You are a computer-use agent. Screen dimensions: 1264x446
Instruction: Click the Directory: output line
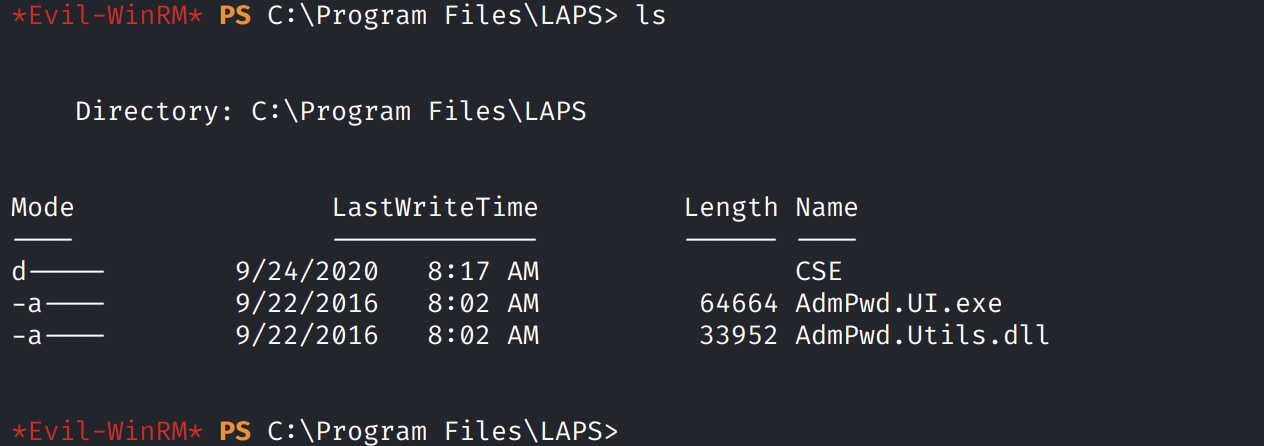(x=331, y=112)
